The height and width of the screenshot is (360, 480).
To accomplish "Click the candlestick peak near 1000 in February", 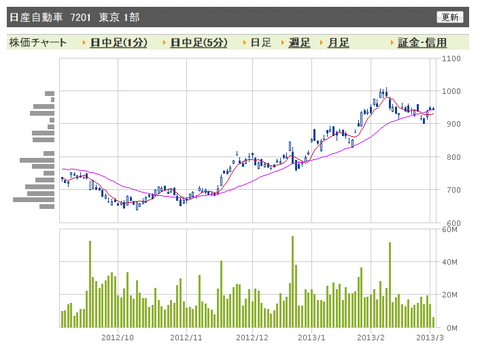I will 386,92.
